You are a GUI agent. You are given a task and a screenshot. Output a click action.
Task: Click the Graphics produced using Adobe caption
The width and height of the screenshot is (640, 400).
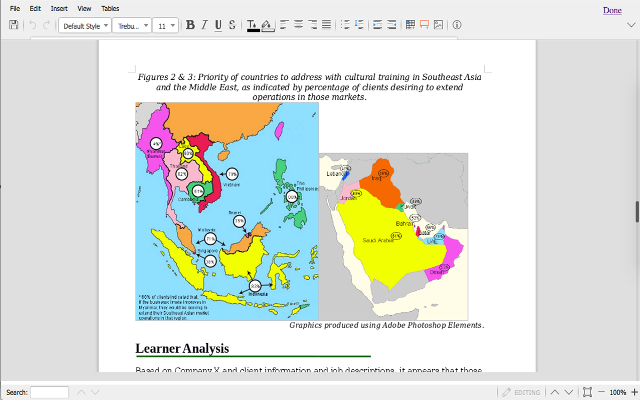click(x=387, y=325)
